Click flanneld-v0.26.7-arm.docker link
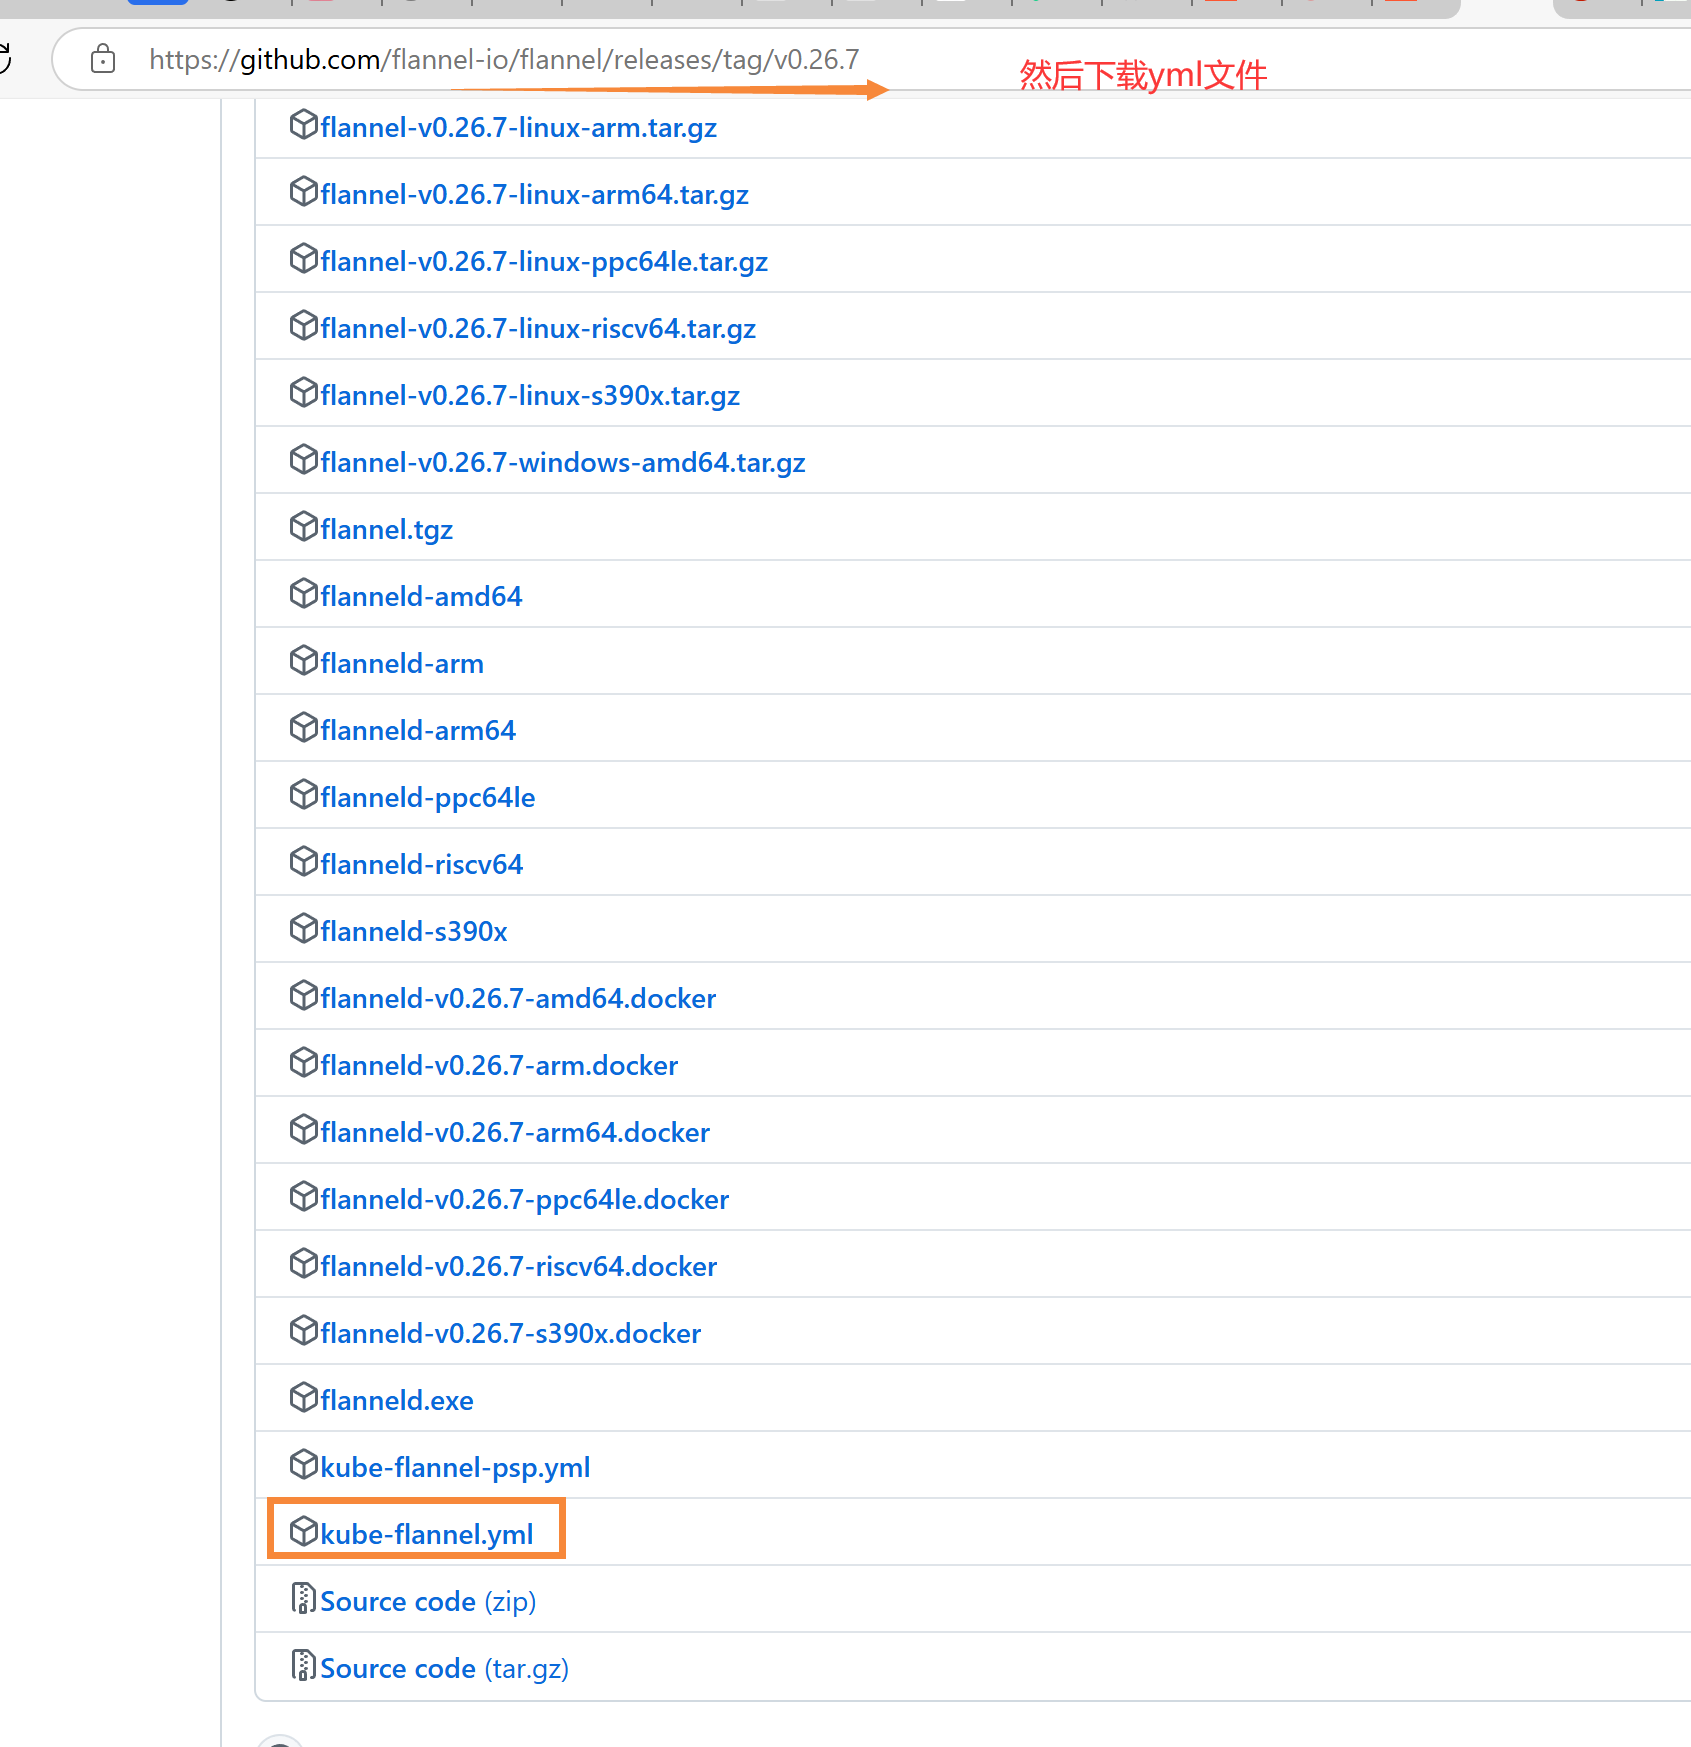1691x1747 pixels. [499, 1066]
